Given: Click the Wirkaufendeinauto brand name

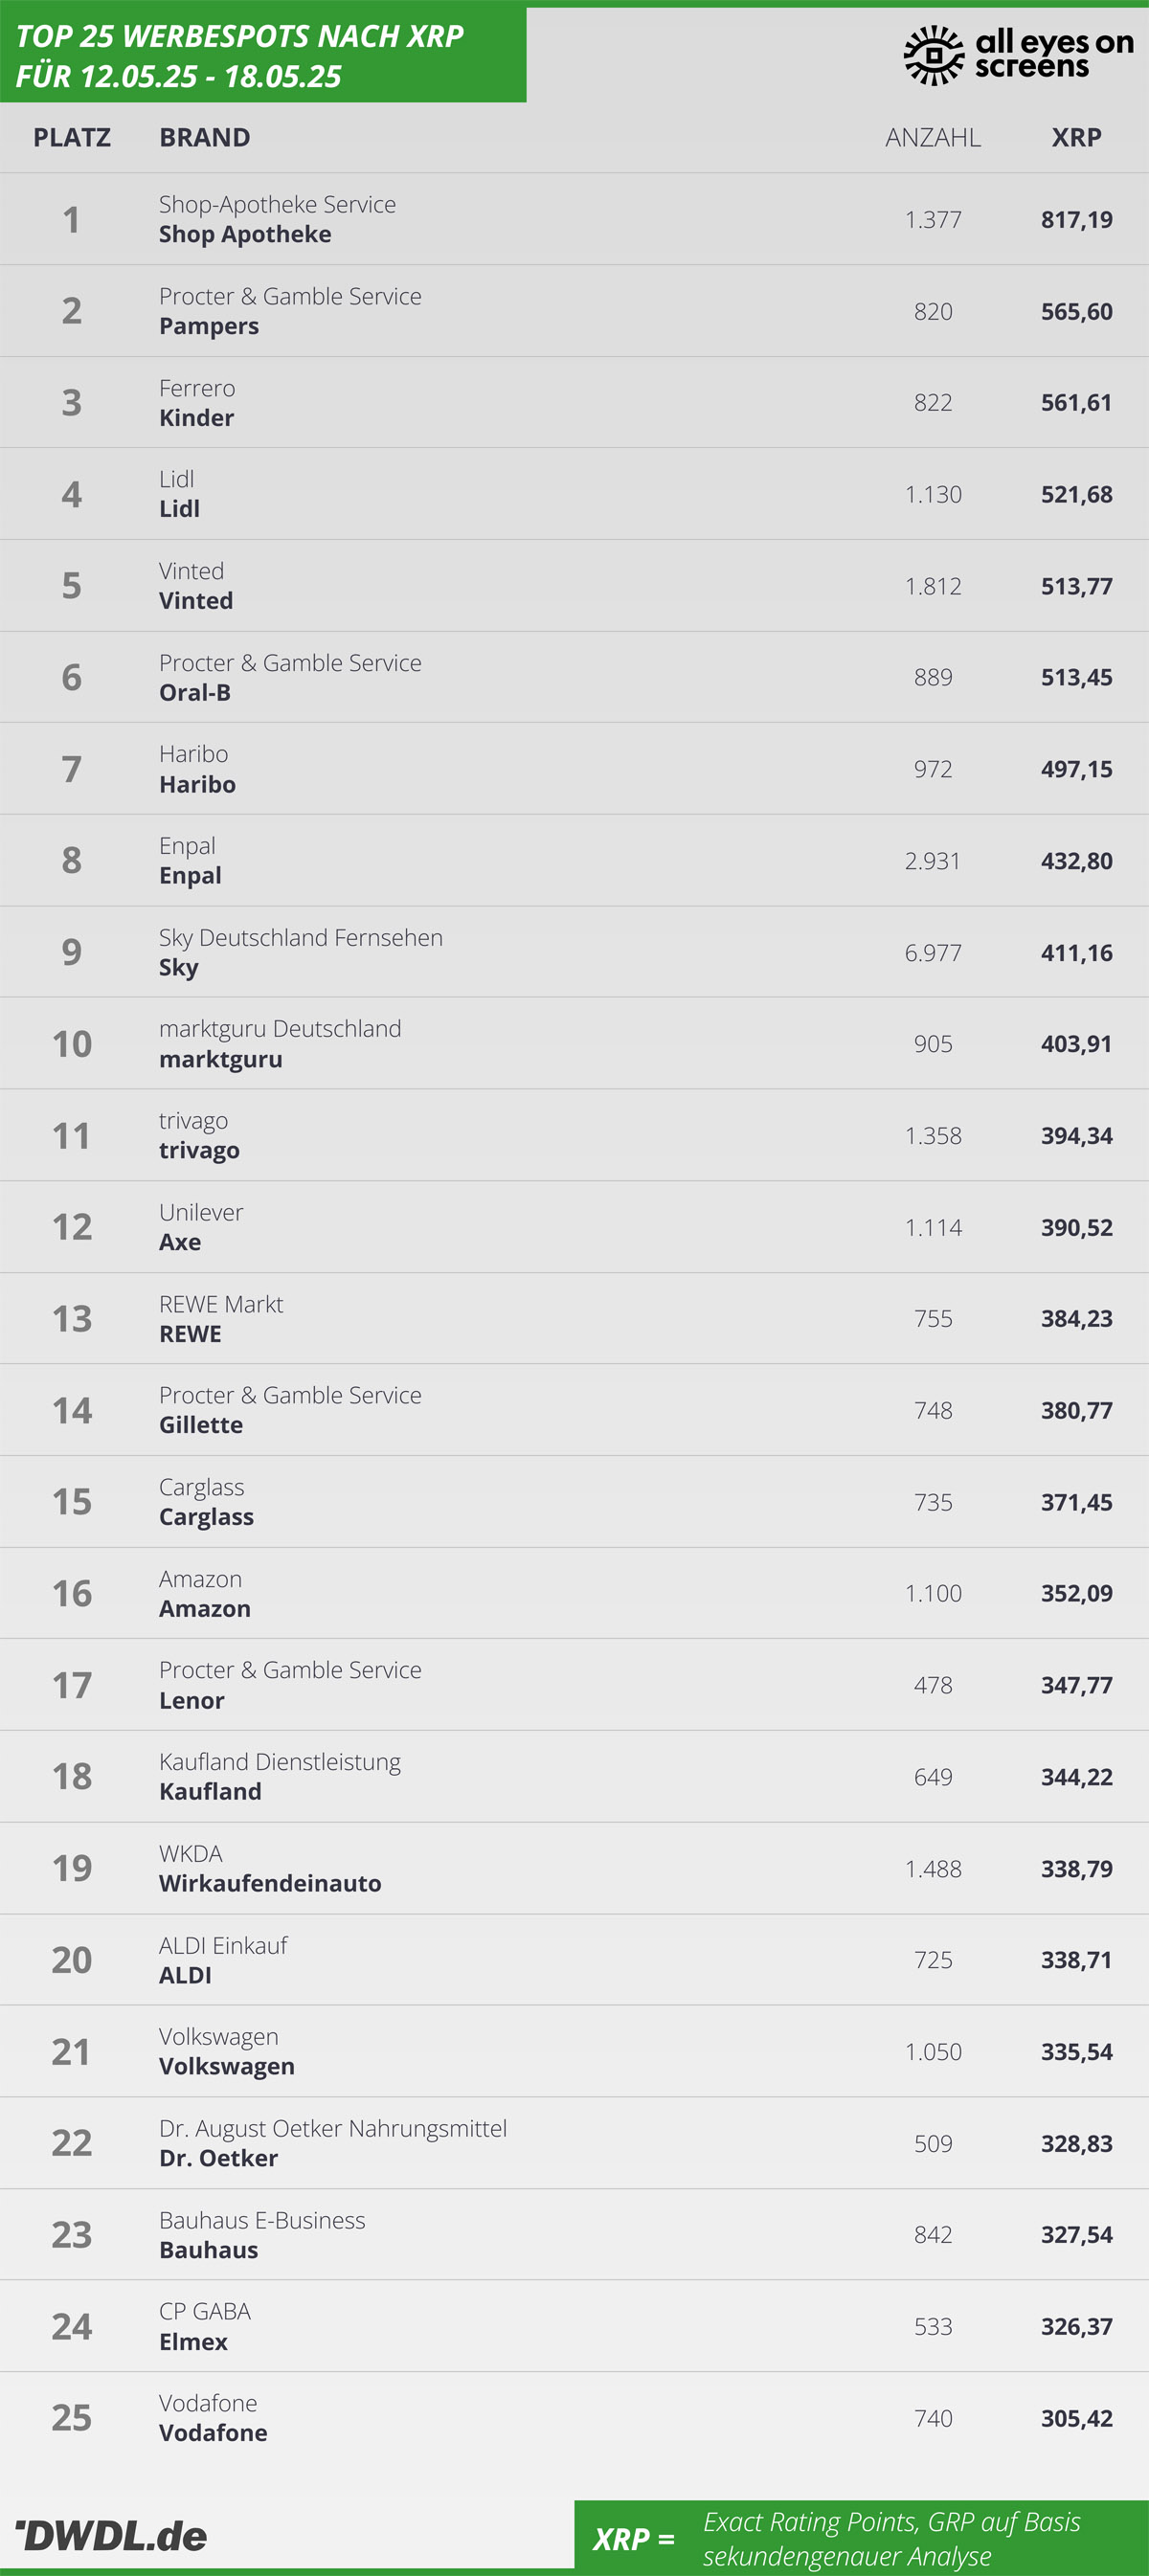Looking at the screenshot, I should tap(270, 1883).
